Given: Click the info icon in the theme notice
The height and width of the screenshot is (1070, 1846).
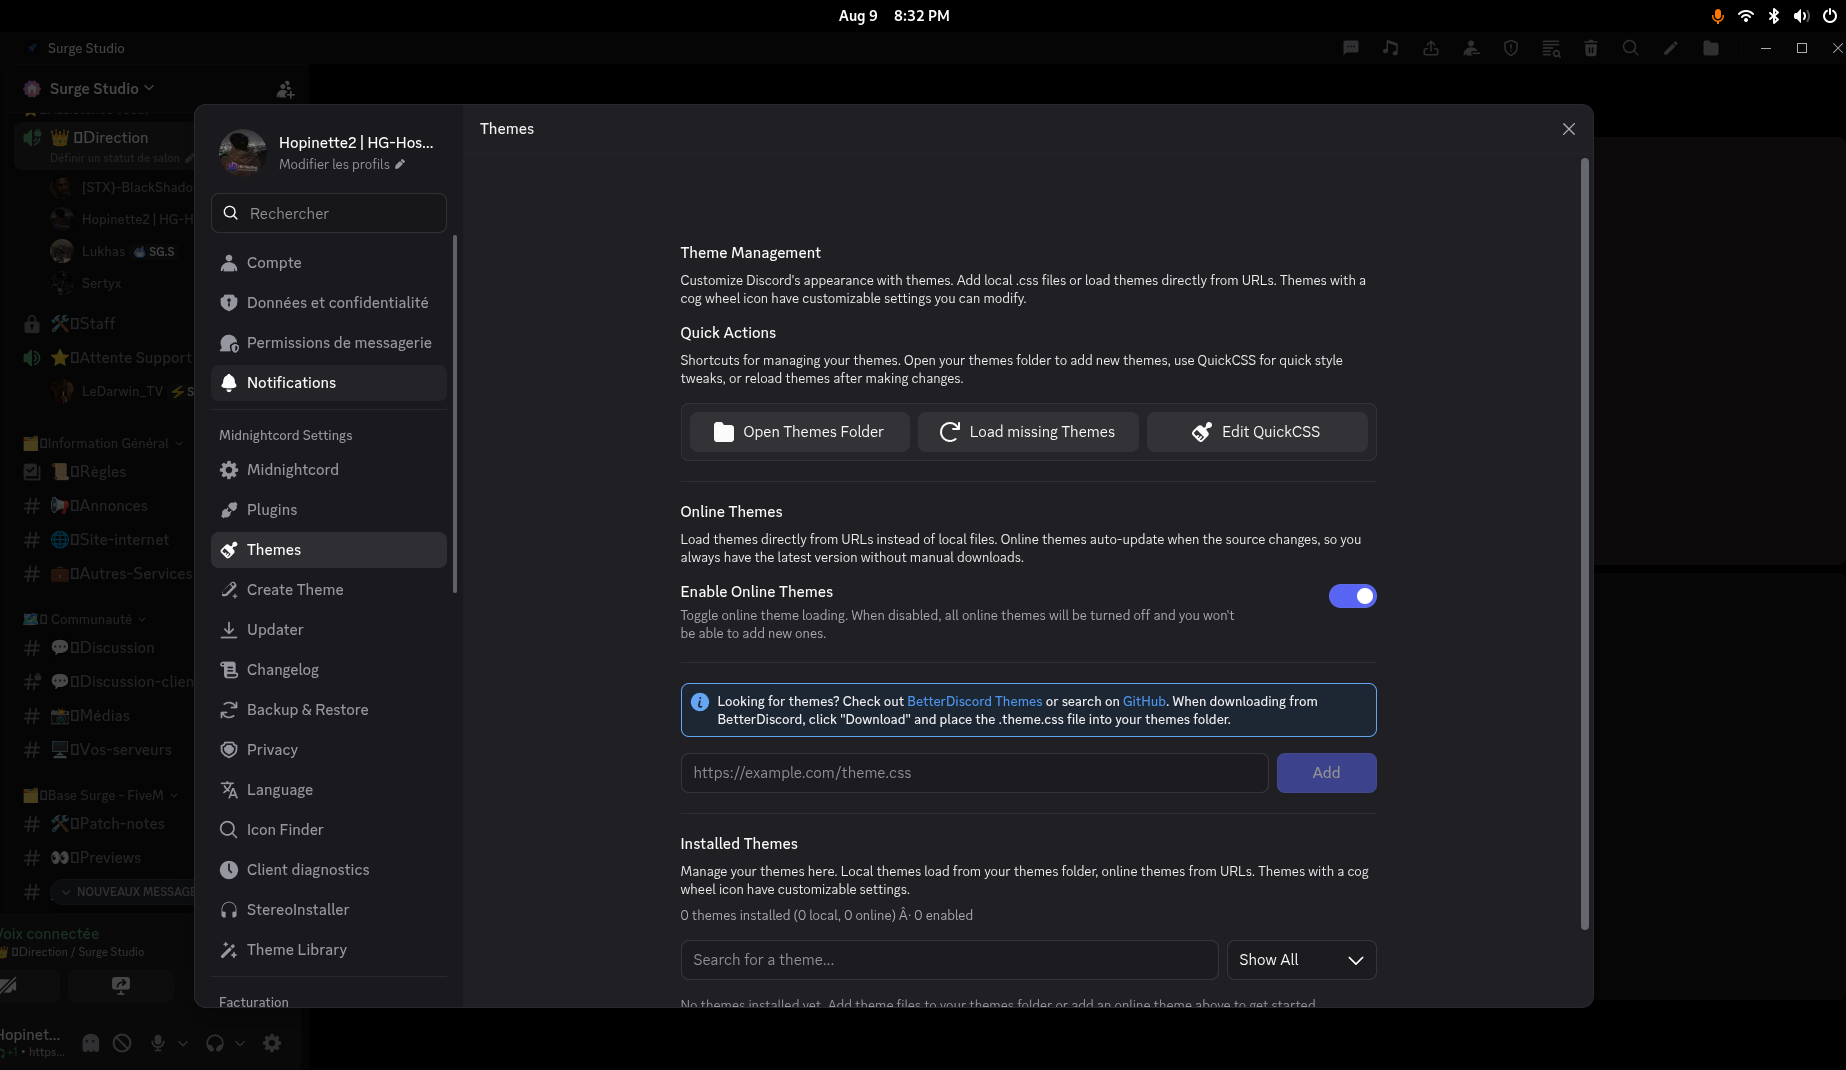Looking at the screenshot, I should click(x=700, y=702).
